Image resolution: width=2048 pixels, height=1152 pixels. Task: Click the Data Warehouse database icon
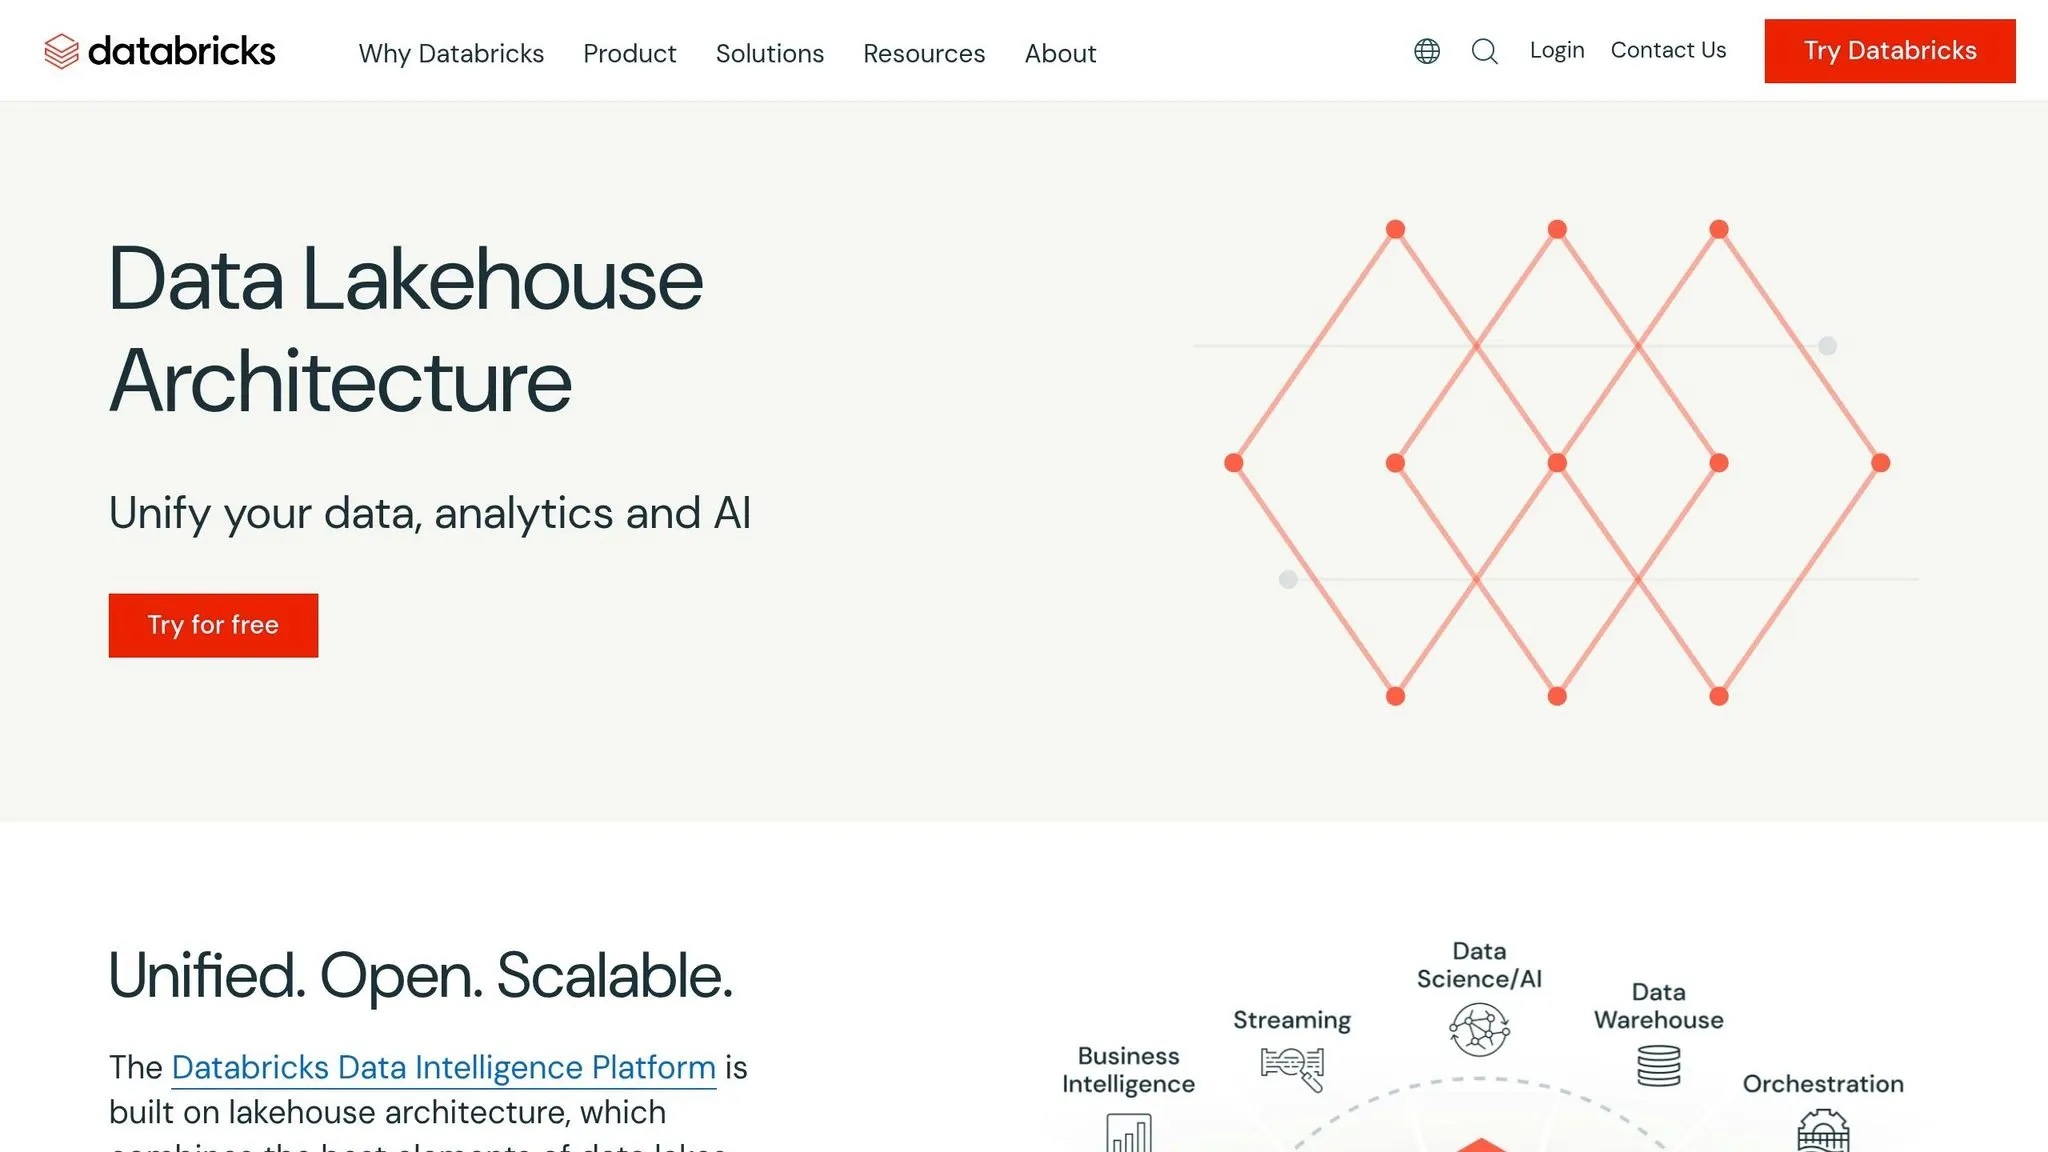pyautogui.click(x=1658, y=1066)
